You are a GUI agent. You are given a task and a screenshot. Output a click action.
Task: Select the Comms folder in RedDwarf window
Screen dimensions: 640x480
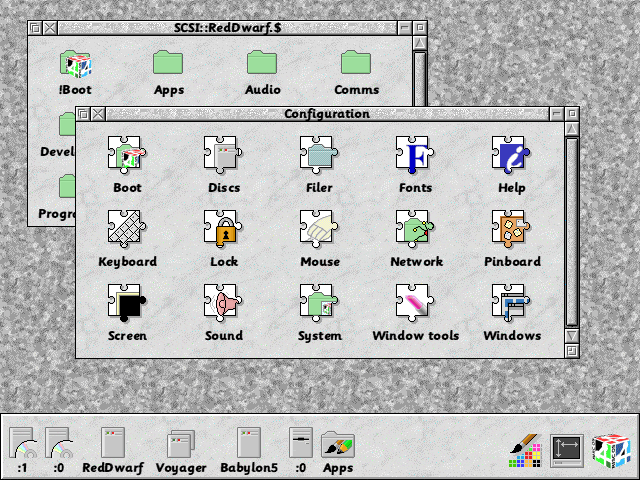pos(356,62)
